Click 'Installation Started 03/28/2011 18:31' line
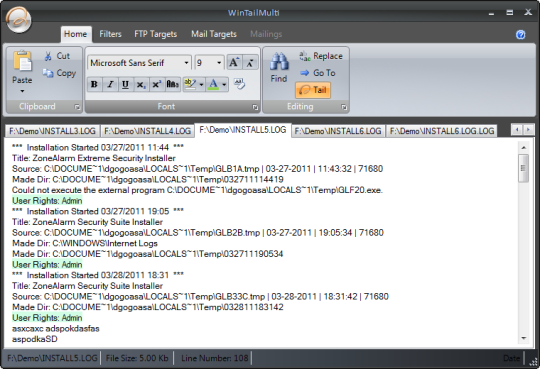540x369 pixels. (x=98, y=275)
